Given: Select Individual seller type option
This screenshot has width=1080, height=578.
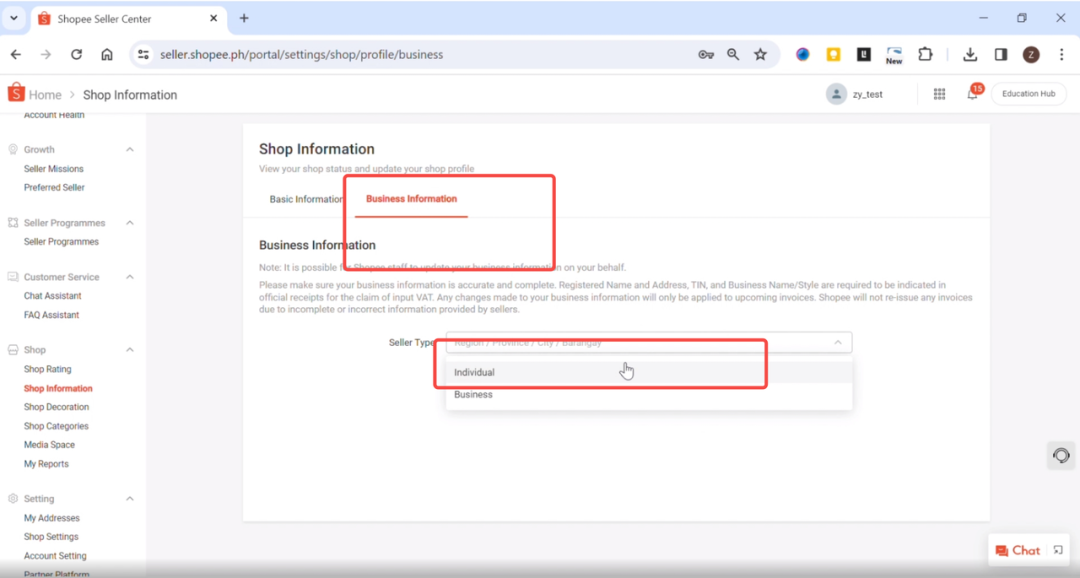Looking at the screenshot, I should coord(475,372).
